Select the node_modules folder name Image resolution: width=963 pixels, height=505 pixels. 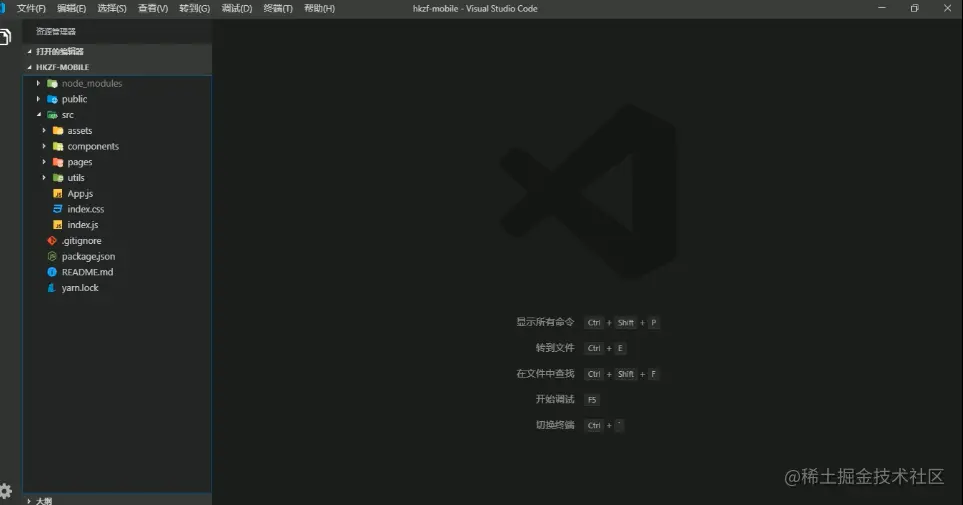92,84
